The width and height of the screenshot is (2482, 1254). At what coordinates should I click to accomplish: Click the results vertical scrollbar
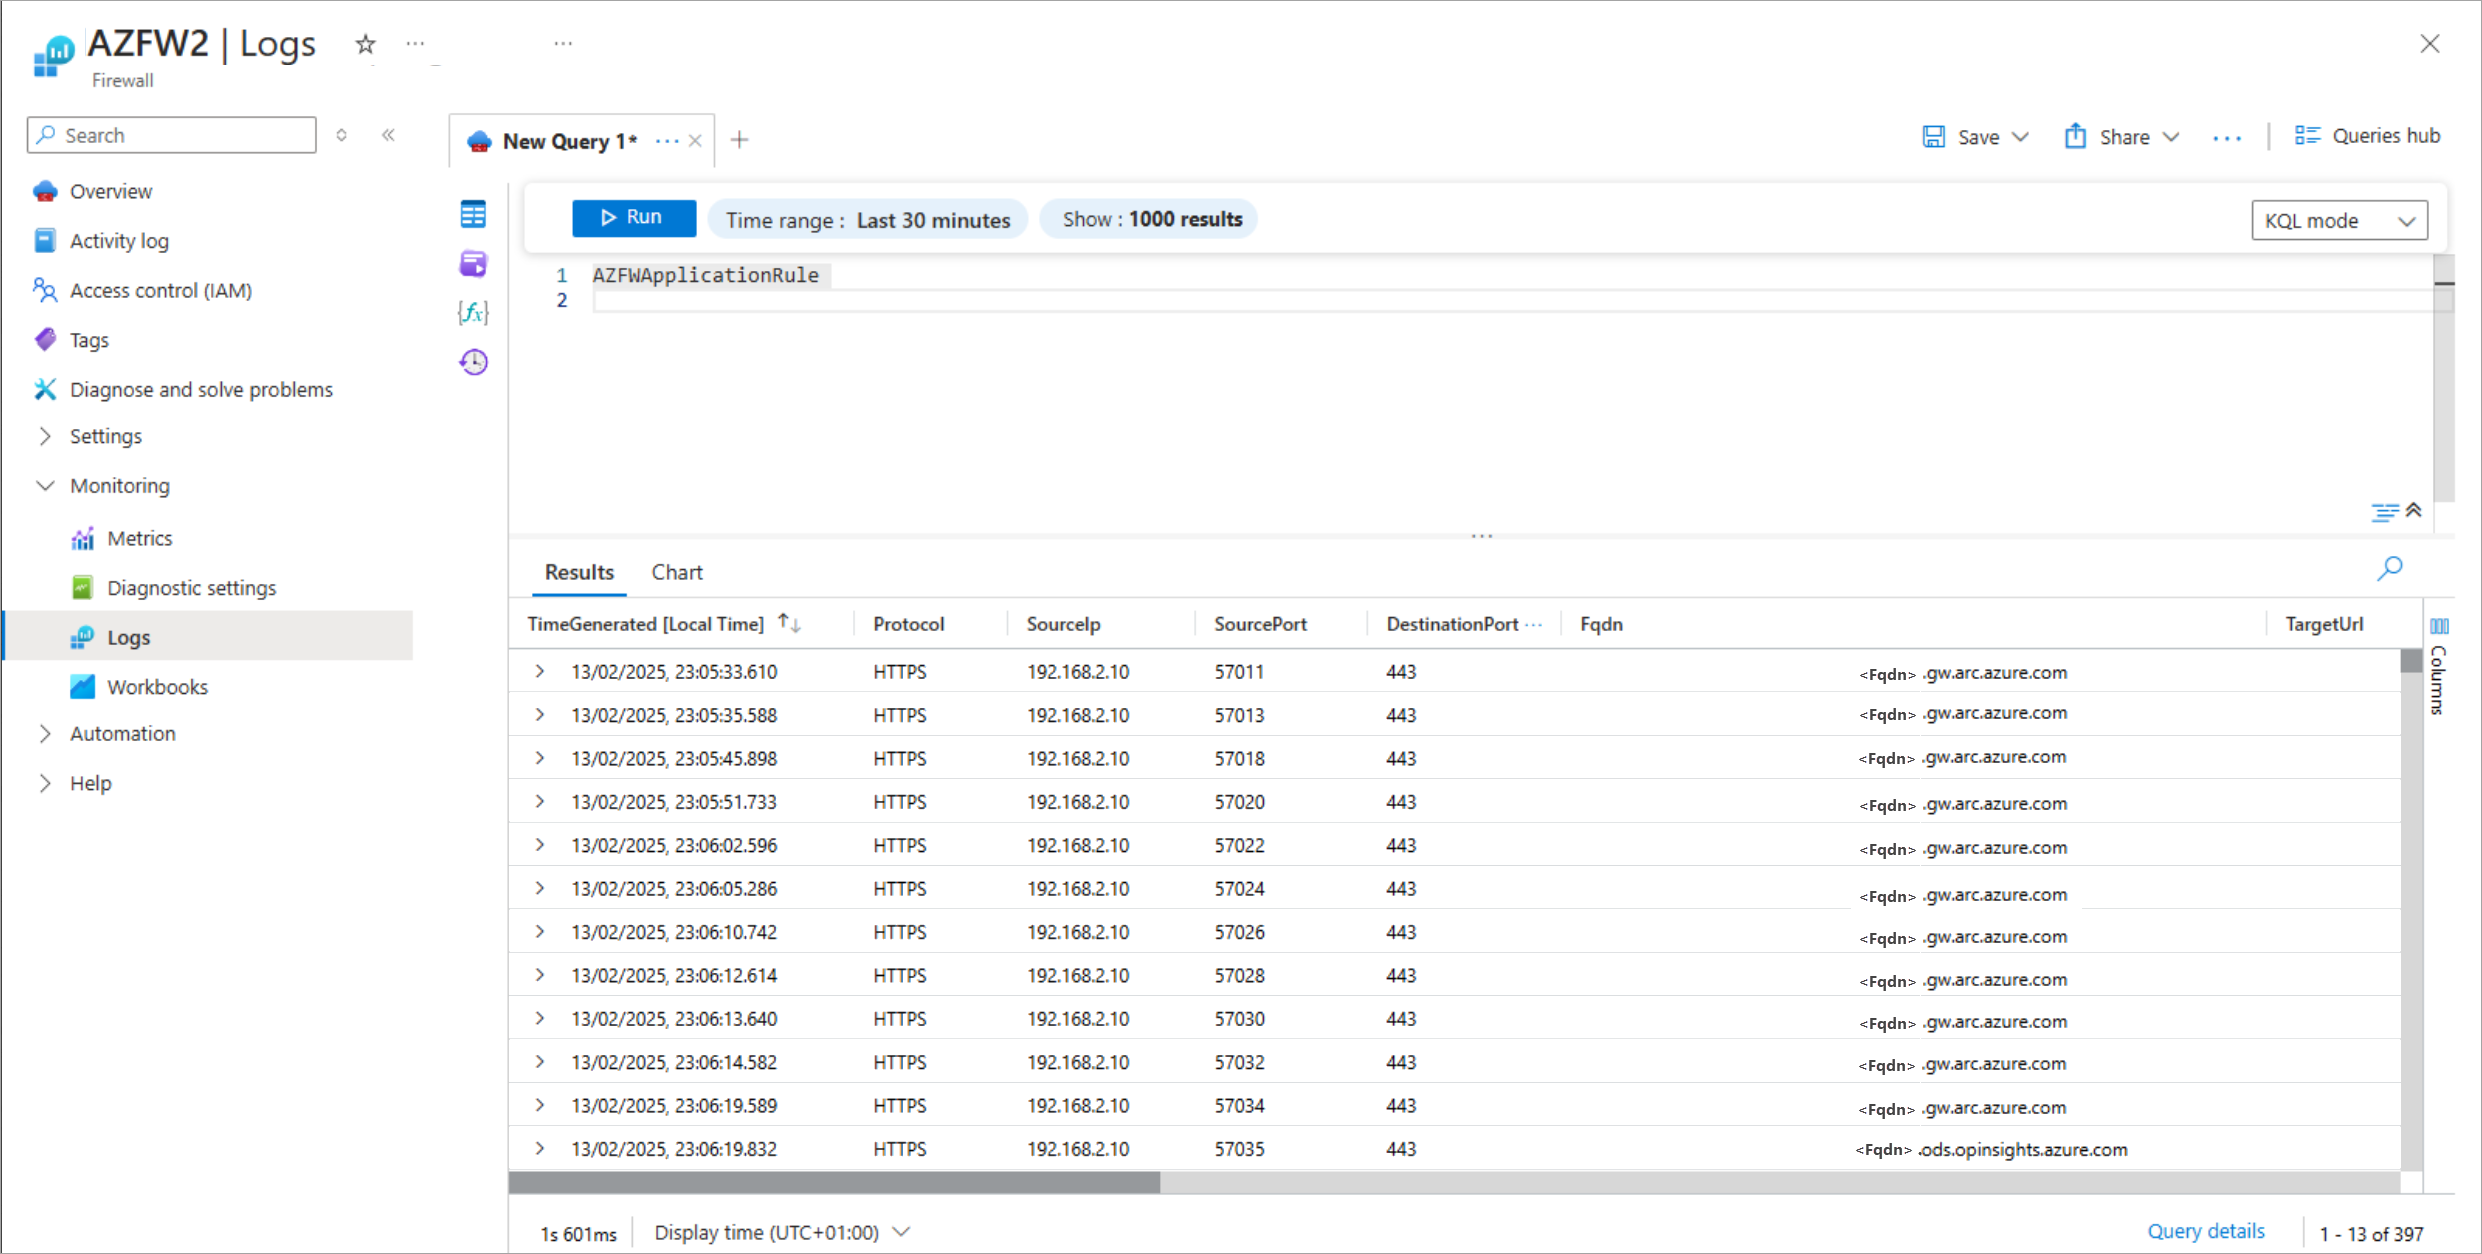point(2411,661)
